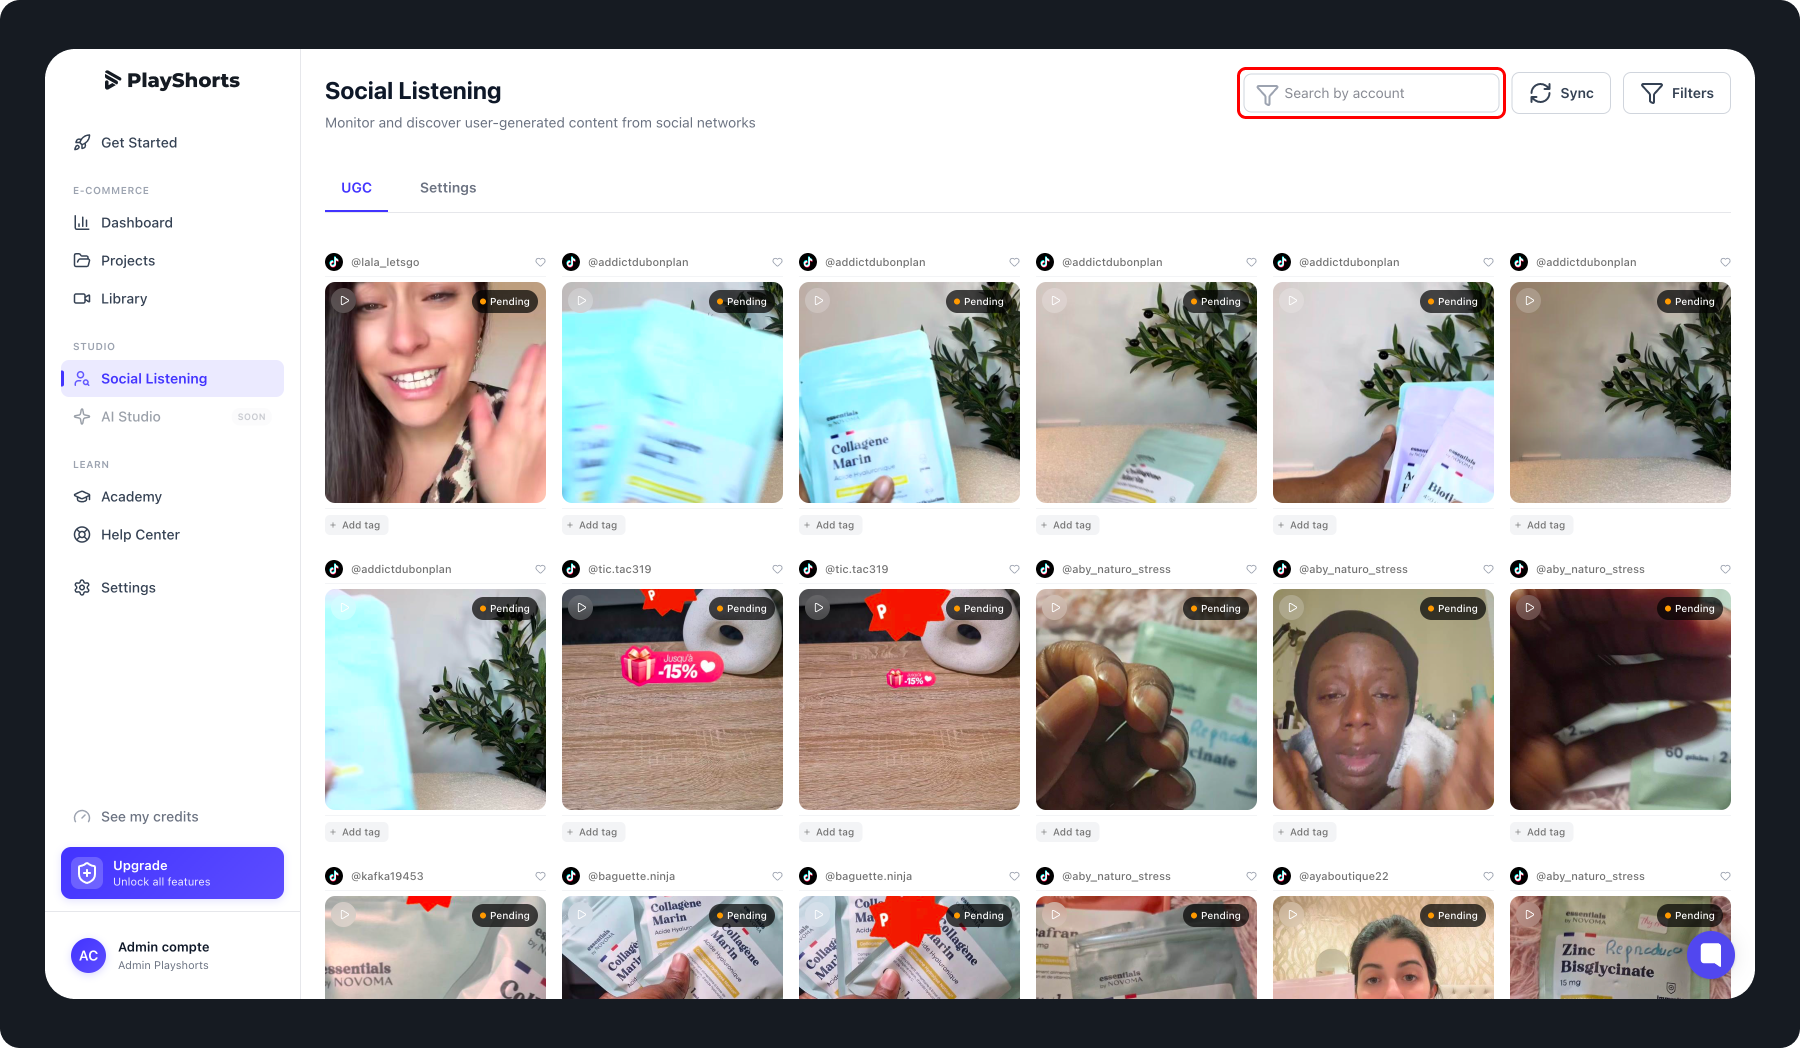The height and width of the screenshot is (1048, 1800).
Task: Open the Library video icon
Action: pos(82,299)
